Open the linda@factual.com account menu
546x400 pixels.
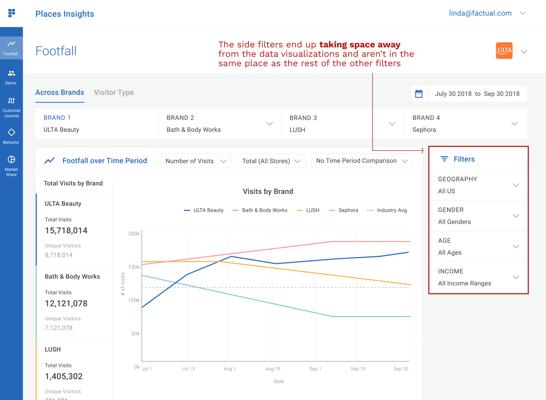point(487,13)
